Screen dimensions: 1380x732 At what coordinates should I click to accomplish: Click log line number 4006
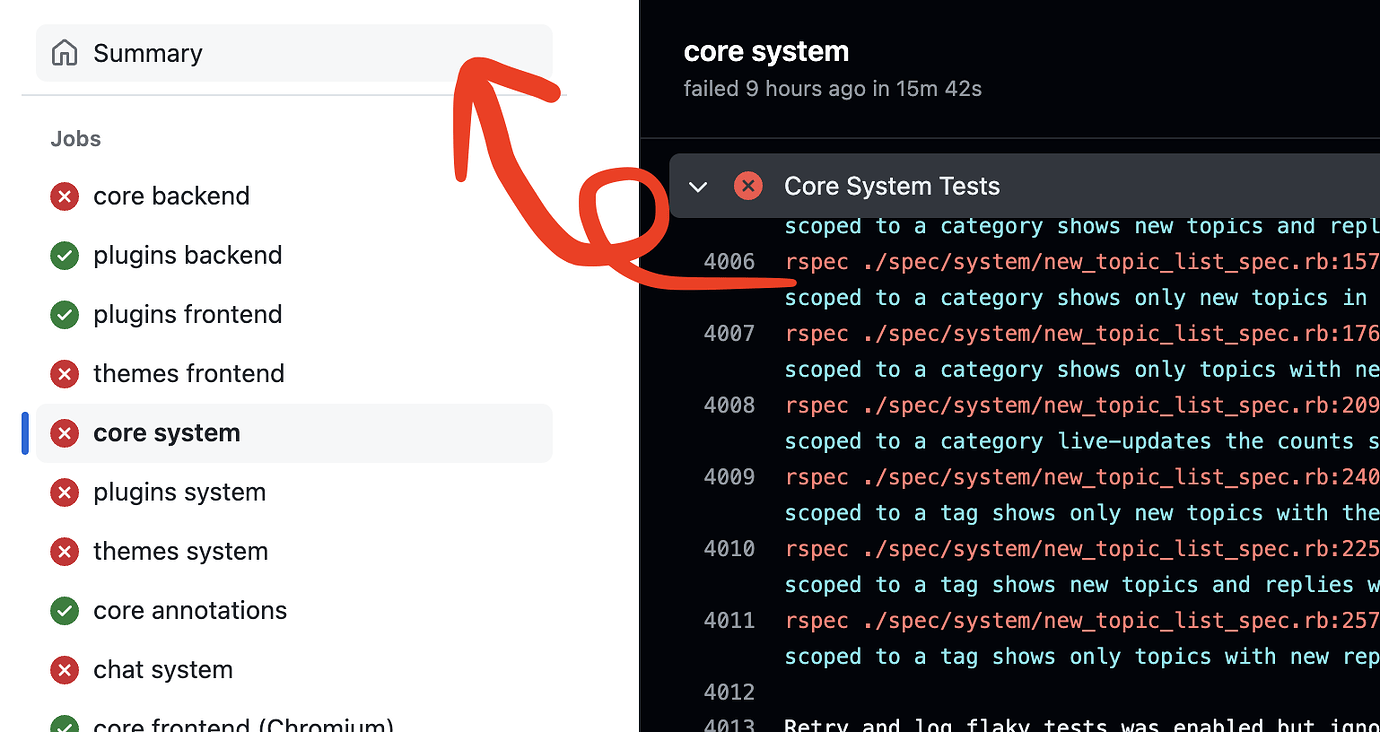tap(729, 262)
